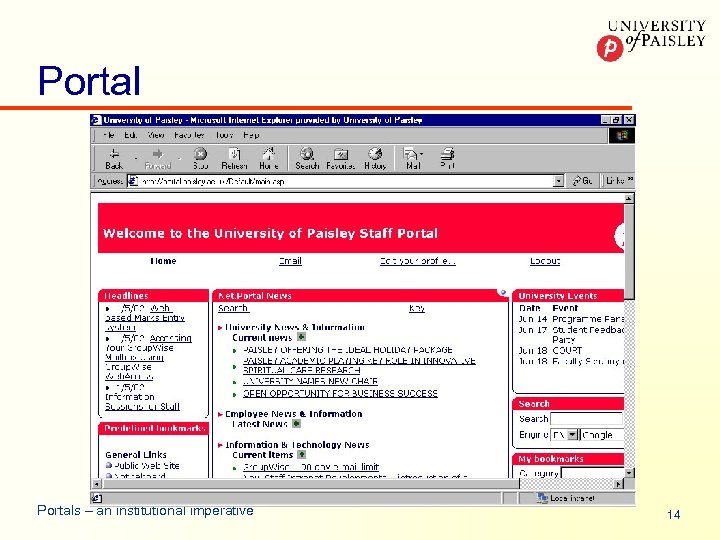Click vertical scrollbar up arrow
Viewport: 720px width, 540px height.
(x=629, y=198)
